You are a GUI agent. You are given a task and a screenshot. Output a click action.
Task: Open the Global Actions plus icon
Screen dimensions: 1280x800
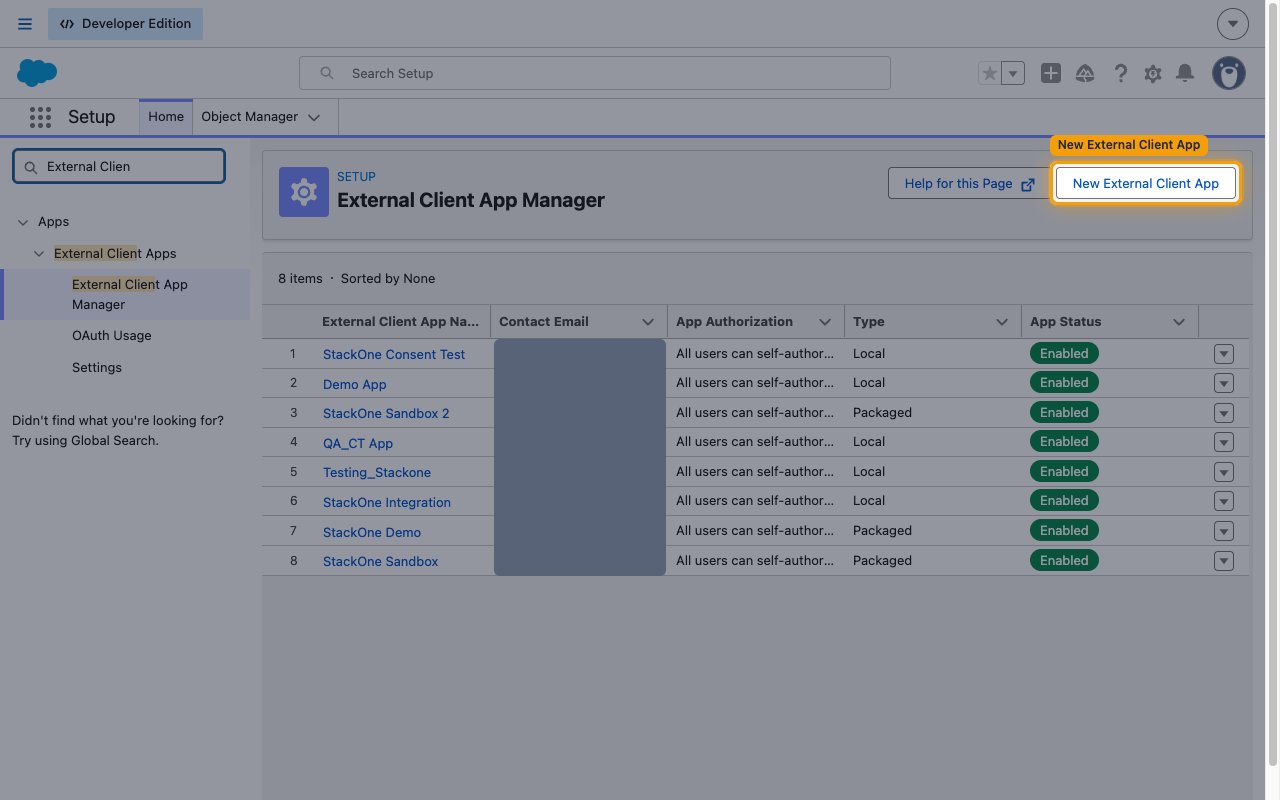click(1051, 73)
